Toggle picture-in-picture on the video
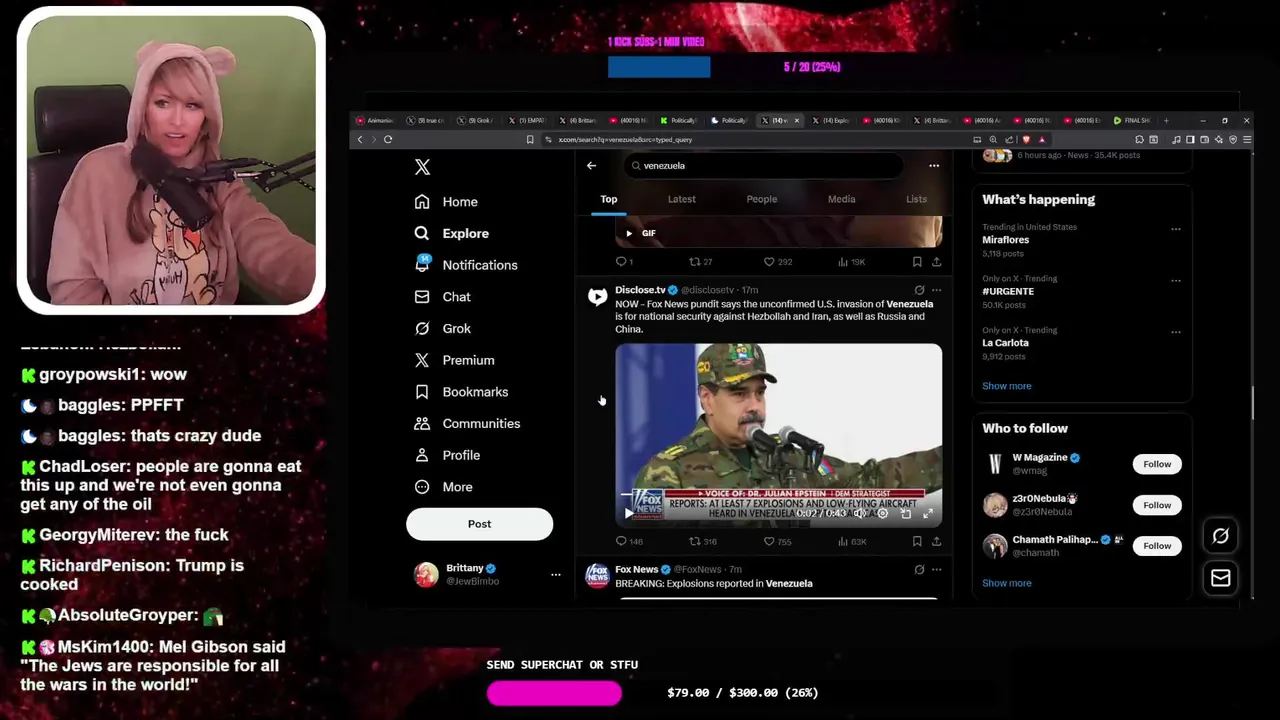Image resolution: width=1280 pixels, height=720 pixels. 905,513
